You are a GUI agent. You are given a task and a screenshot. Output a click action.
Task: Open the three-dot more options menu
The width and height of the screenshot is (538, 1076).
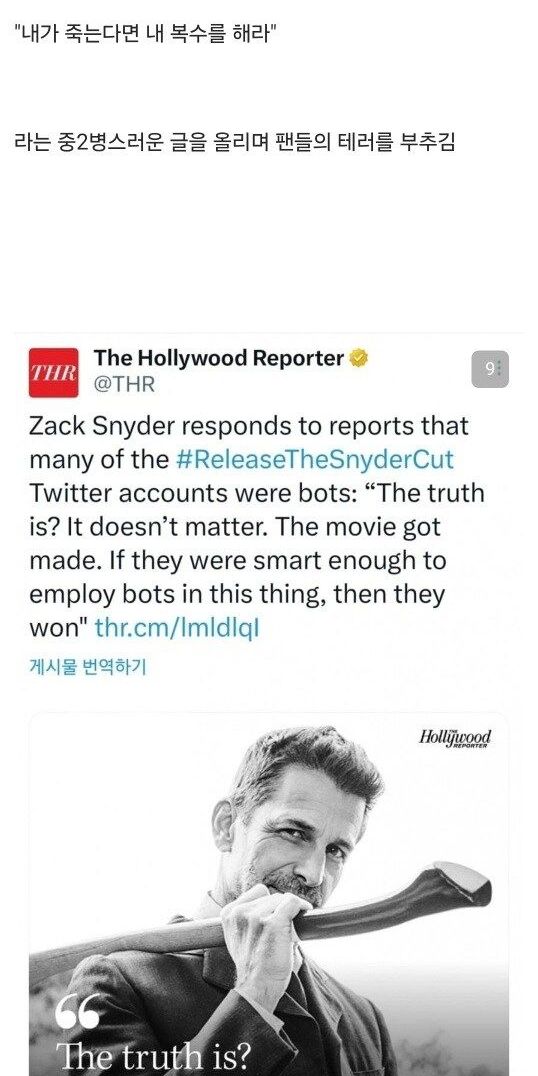tap(499, 369)
